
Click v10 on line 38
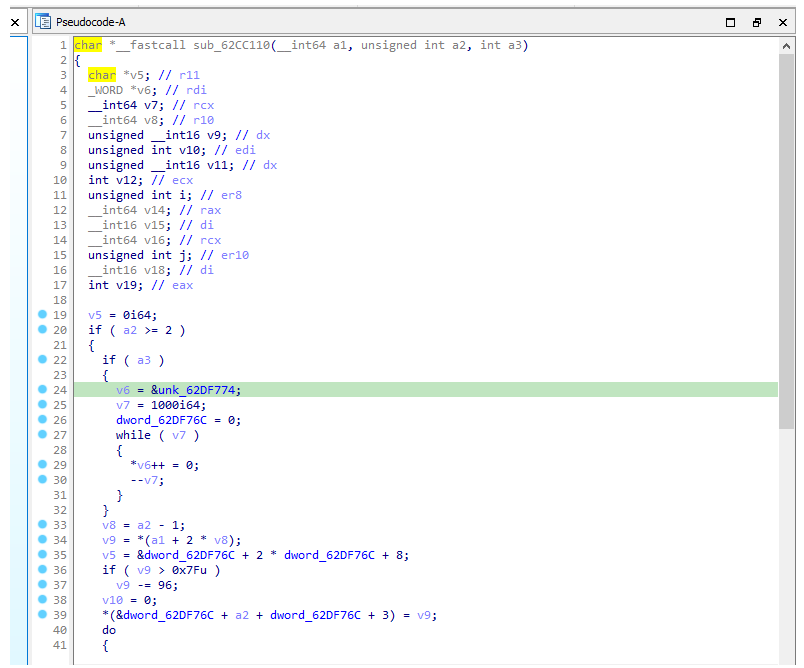click(112, 600)
